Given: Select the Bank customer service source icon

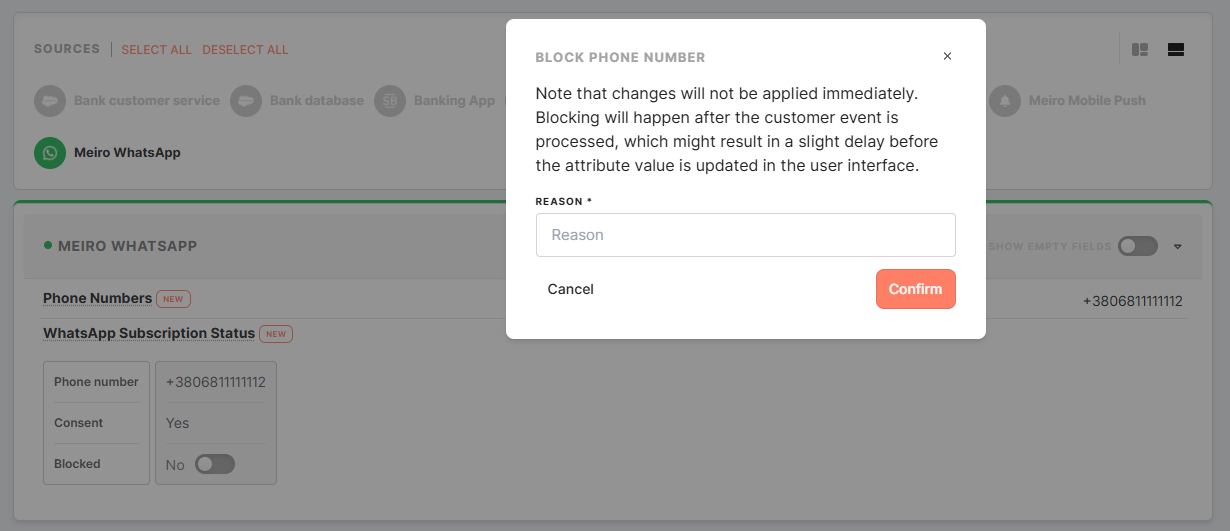Looking at the screenshot, I should (49, 101).
